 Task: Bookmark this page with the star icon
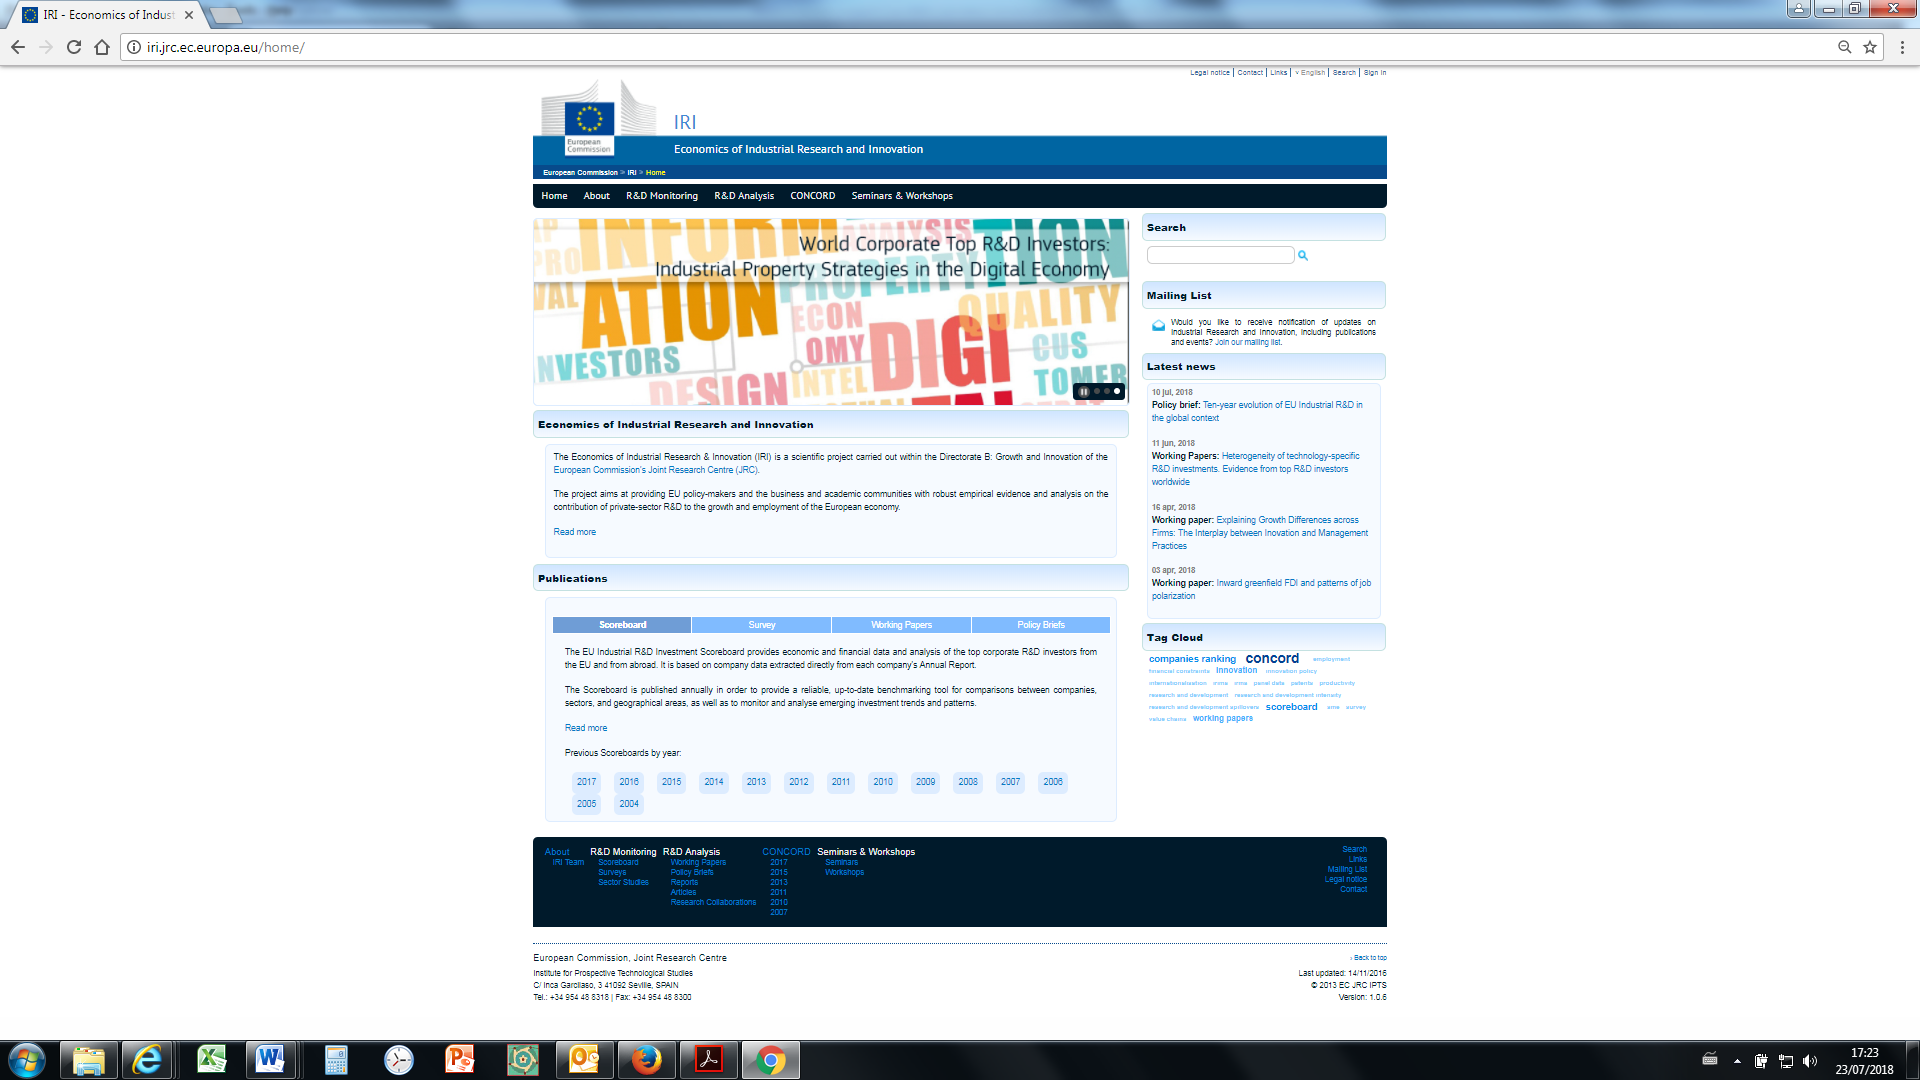pos(1870,47)
